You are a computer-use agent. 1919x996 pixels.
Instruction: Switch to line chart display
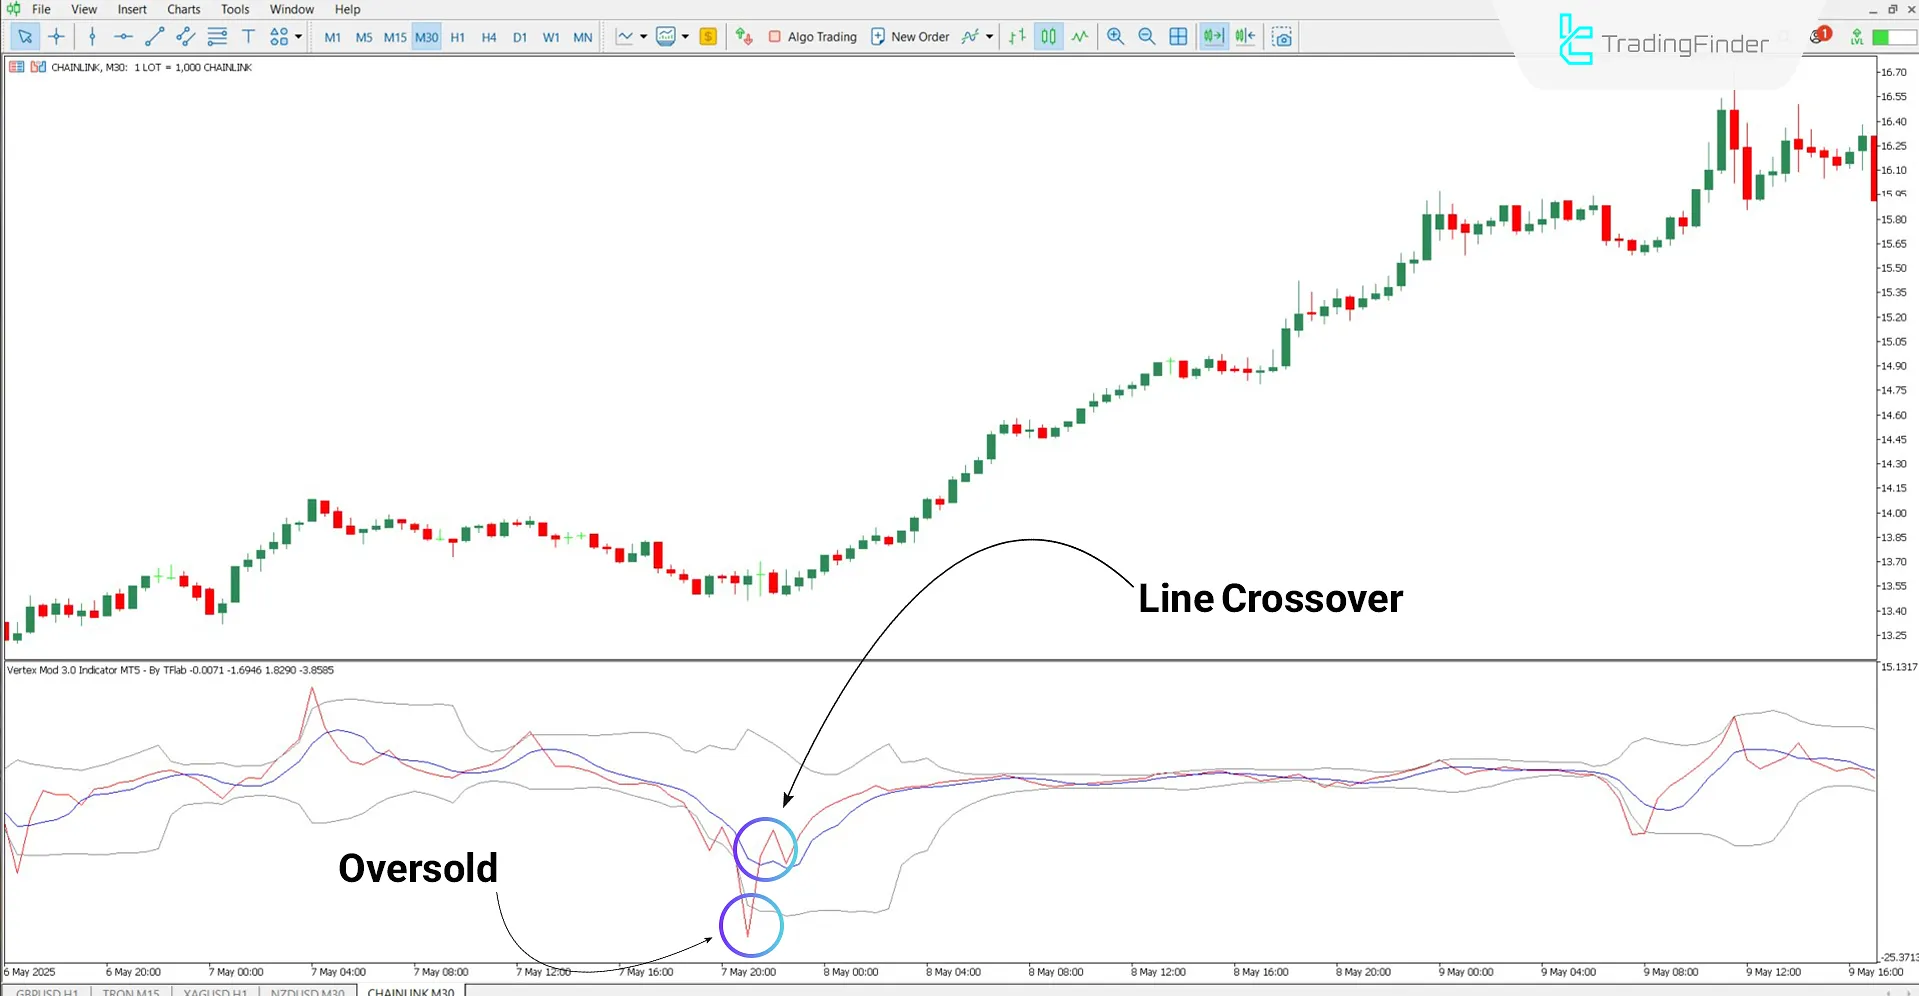(x=1080, y=37)
